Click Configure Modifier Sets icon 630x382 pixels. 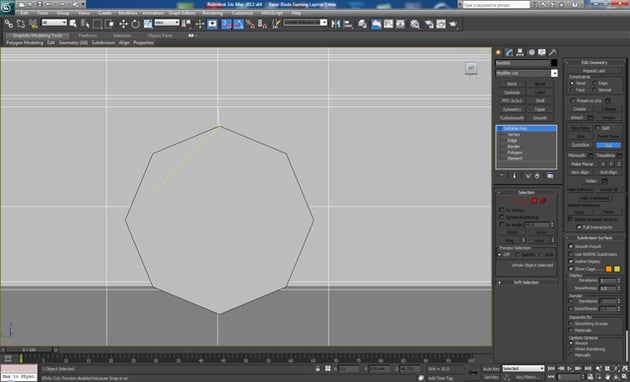(x=550, y=176)
